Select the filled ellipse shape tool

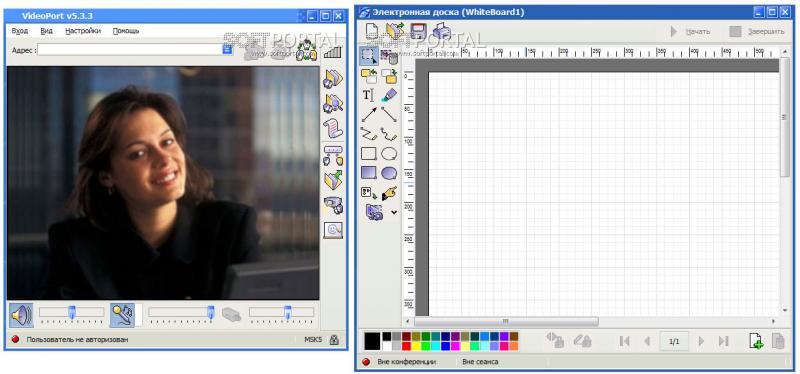(389, 173)
